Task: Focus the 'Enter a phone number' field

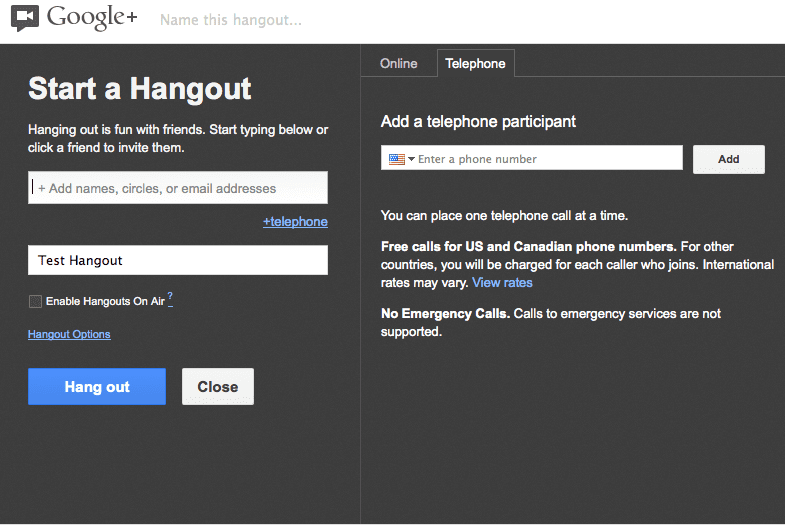Action: coord(547,159)
